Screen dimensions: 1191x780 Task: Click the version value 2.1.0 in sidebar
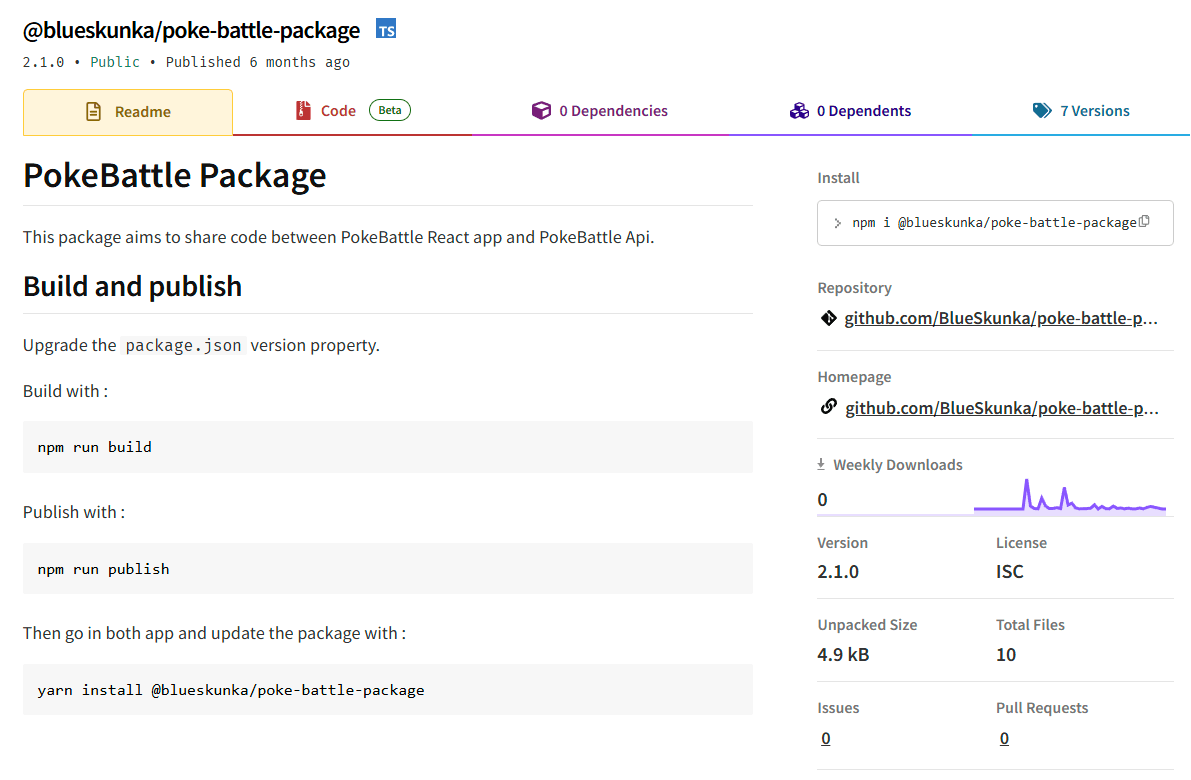coord(838,572)
